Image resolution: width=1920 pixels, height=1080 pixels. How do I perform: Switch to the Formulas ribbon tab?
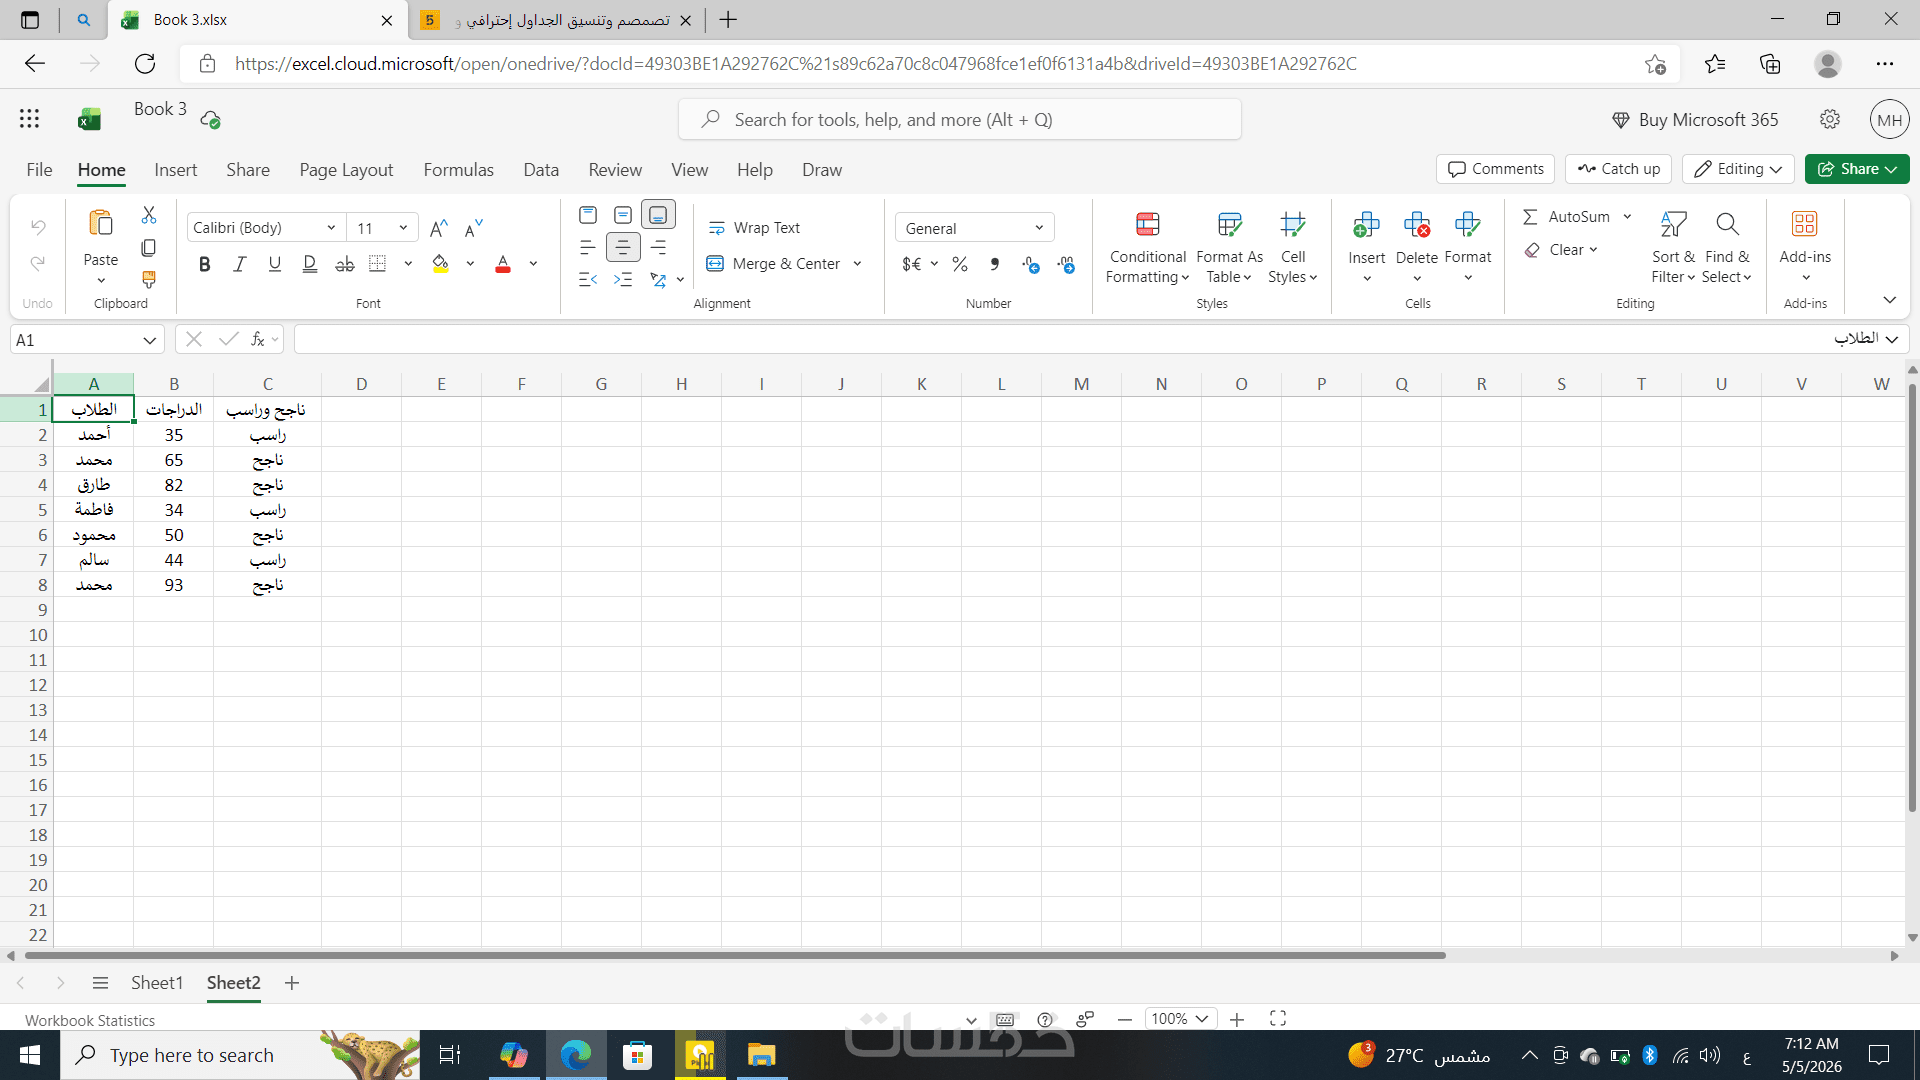click(458, 170)
